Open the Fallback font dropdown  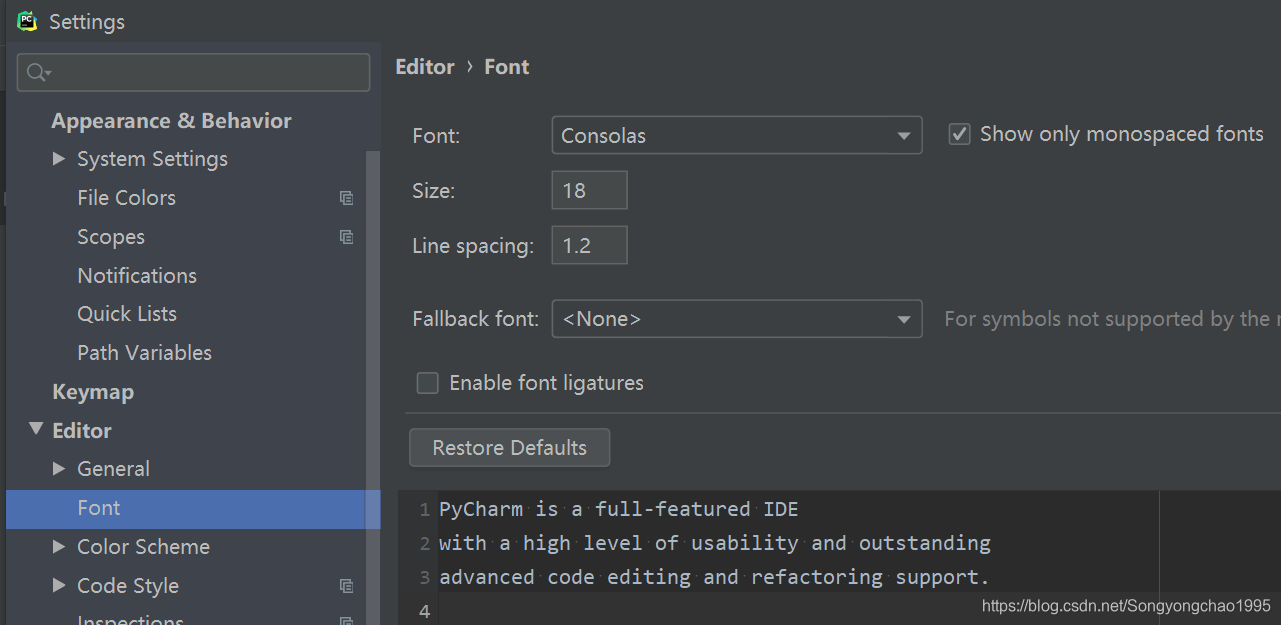pyautogui.click(x=737, y=319)
